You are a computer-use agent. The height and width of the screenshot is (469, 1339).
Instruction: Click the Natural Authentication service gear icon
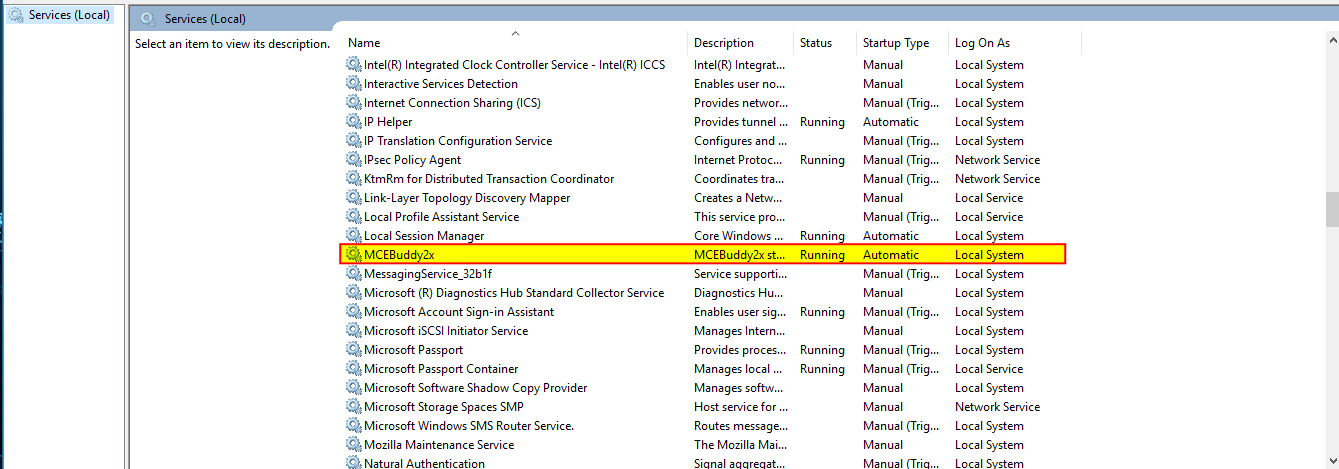353,463
